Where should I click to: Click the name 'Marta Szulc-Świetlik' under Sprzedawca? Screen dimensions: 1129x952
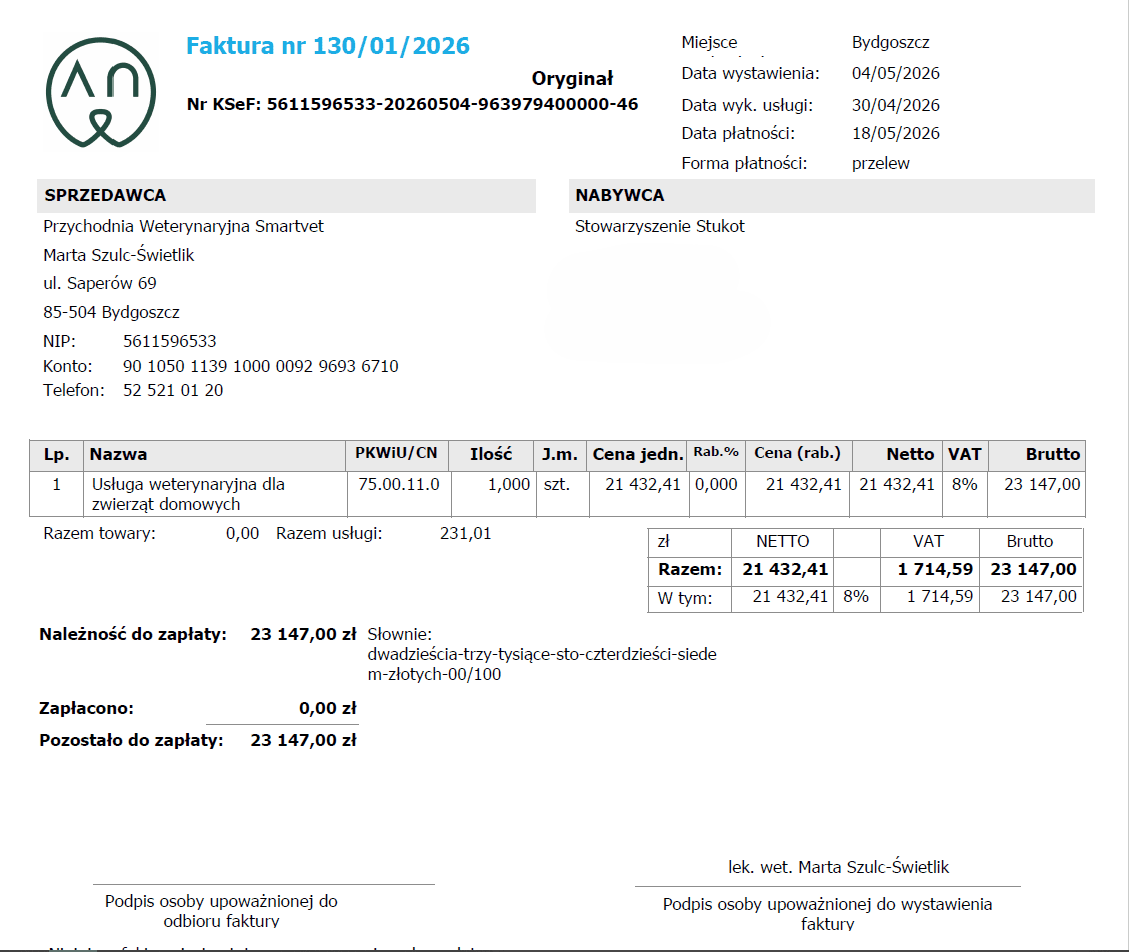[x=119, y=255]
